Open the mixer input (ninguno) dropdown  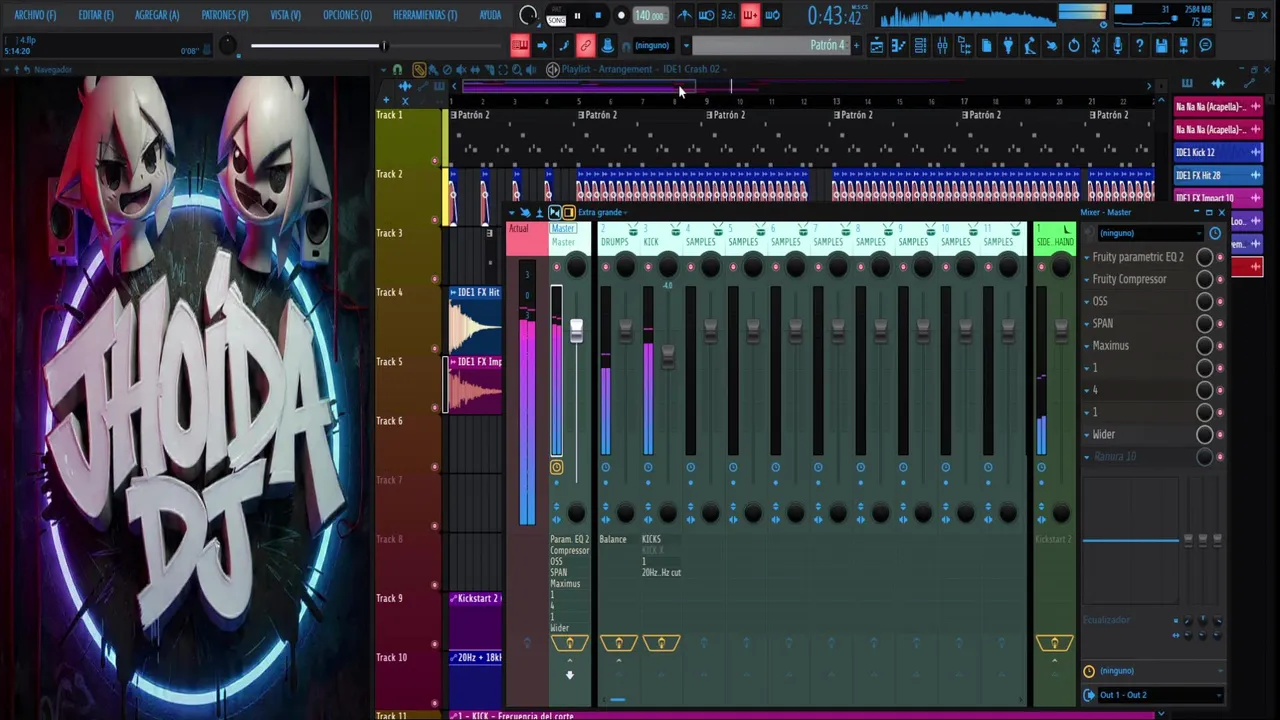[x=1149, y=233]
